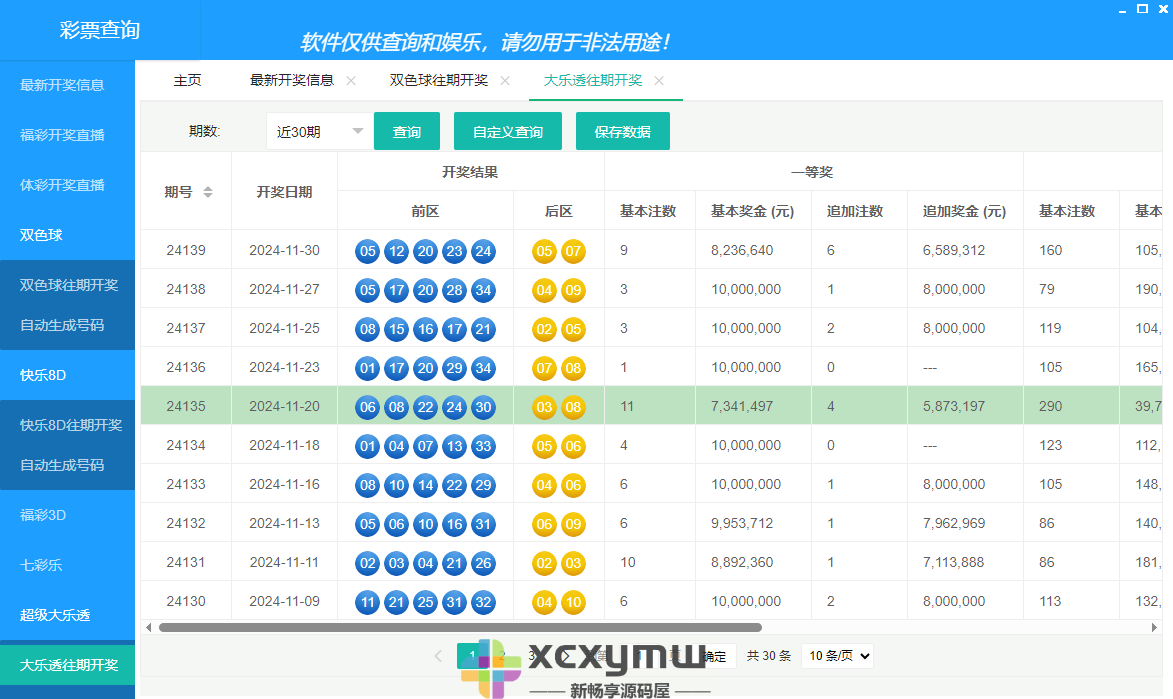Click the 保存数据 button
Screen dimensions: 1173x699
[x=622, y=131]
